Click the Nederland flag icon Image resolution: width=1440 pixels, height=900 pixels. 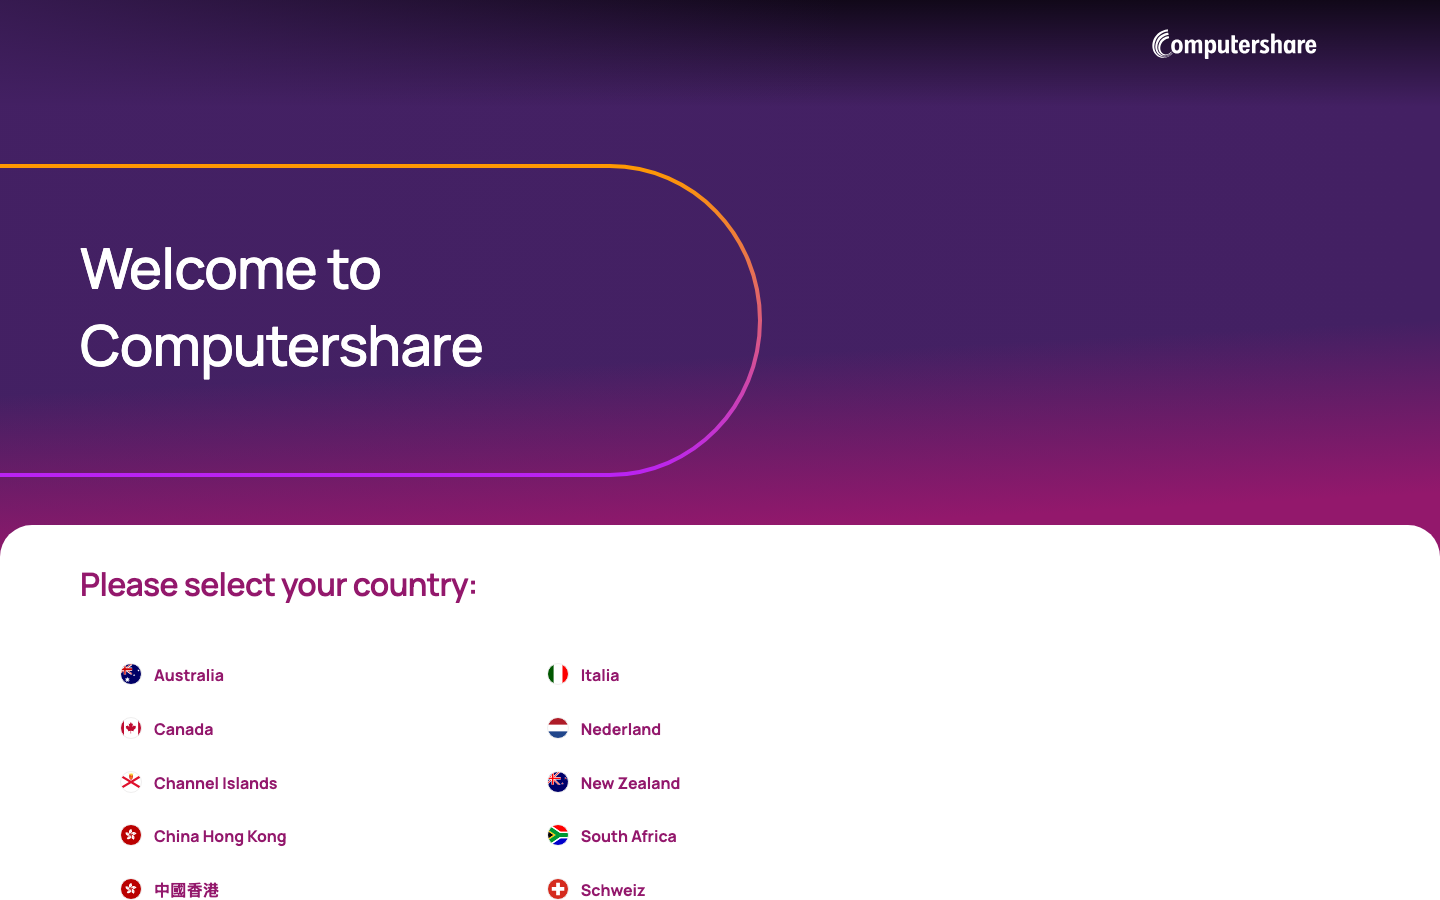click(558, 728)
